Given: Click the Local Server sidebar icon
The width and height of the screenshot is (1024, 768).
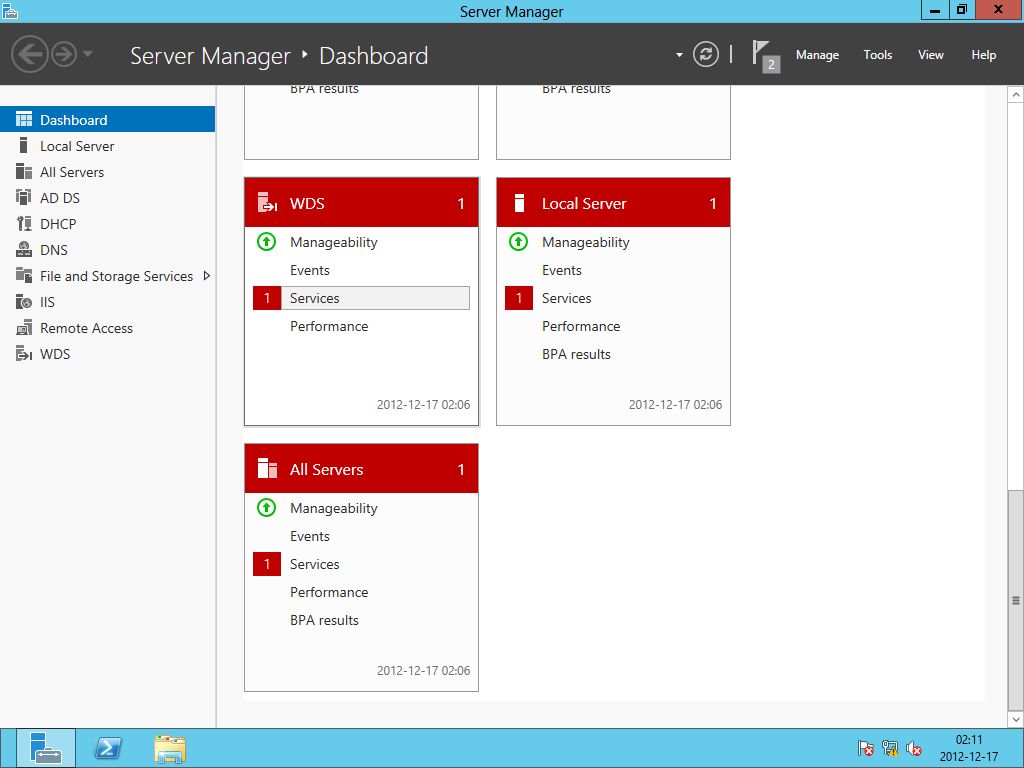Looking at the screenshot, I should [x=24, y=145].
